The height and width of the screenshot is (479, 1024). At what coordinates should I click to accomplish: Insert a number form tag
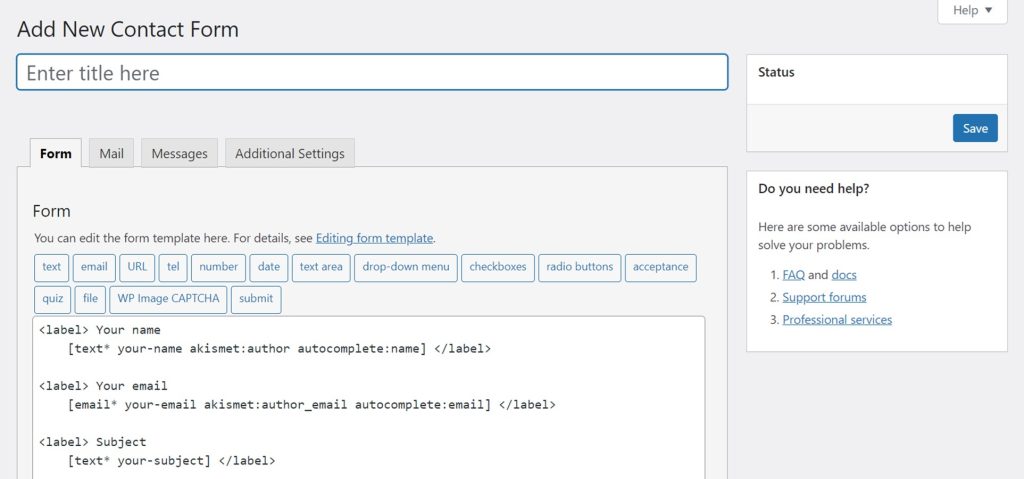[x=219, y=267]
